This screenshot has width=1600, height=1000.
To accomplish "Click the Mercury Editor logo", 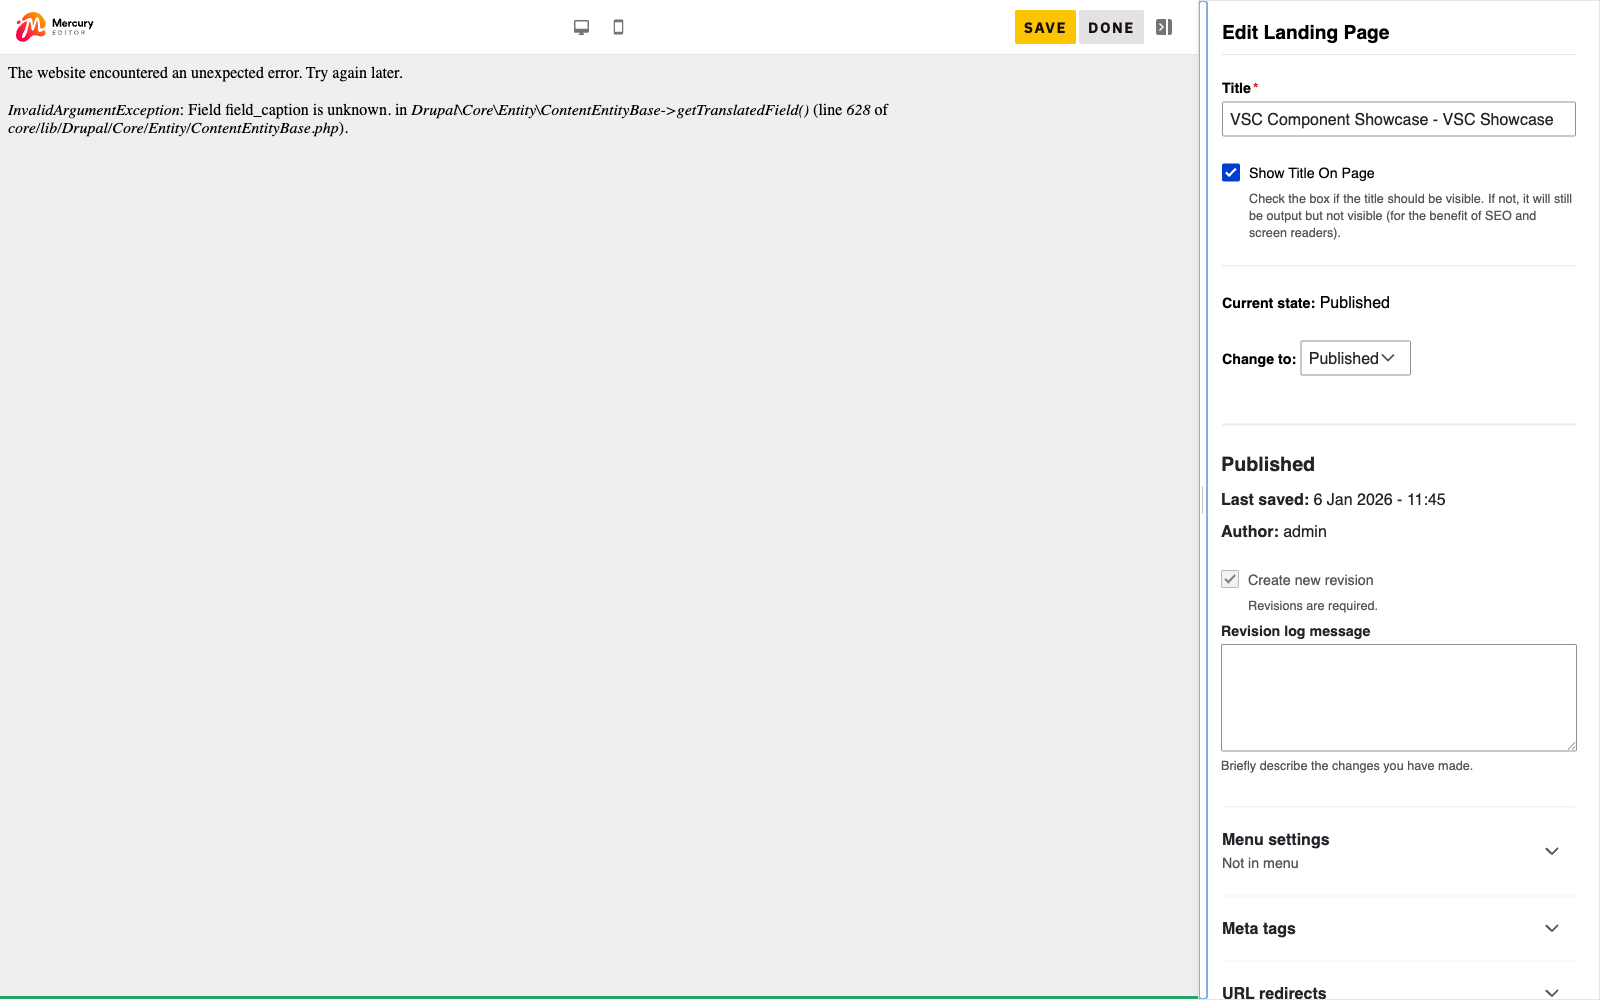I will [x=55, y=27].
